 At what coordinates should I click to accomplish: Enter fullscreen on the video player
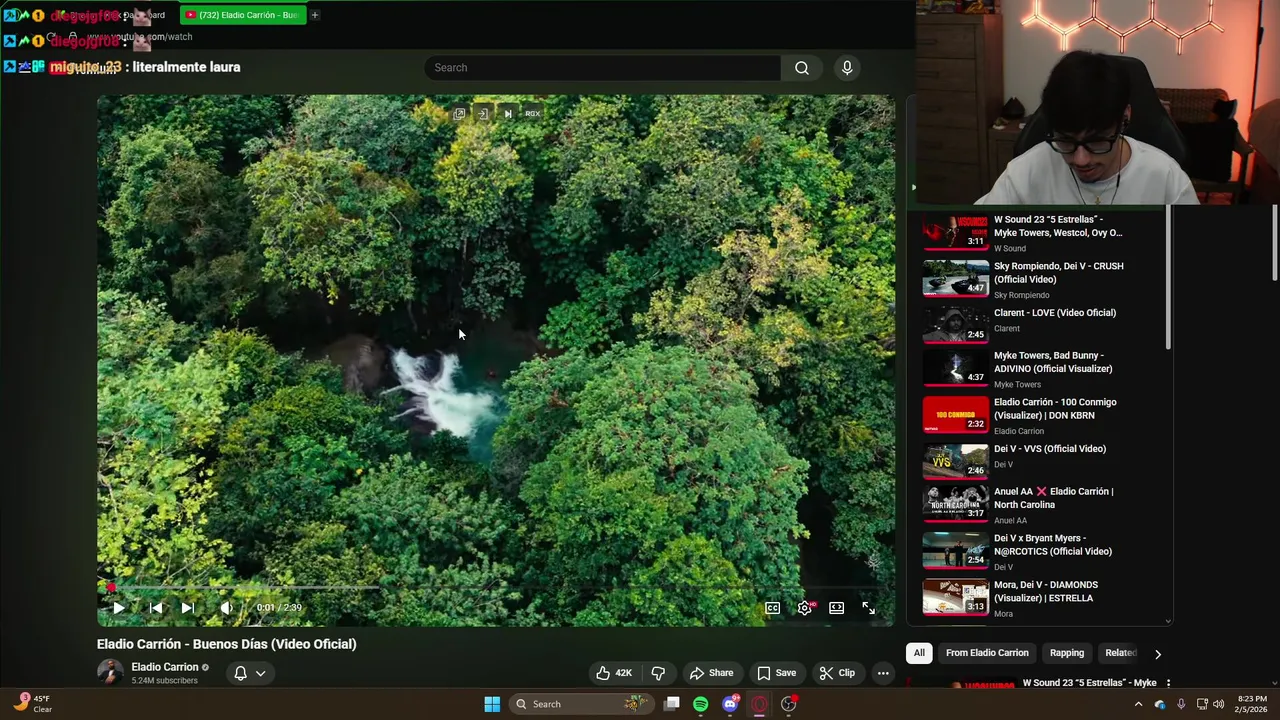(869, 607)
